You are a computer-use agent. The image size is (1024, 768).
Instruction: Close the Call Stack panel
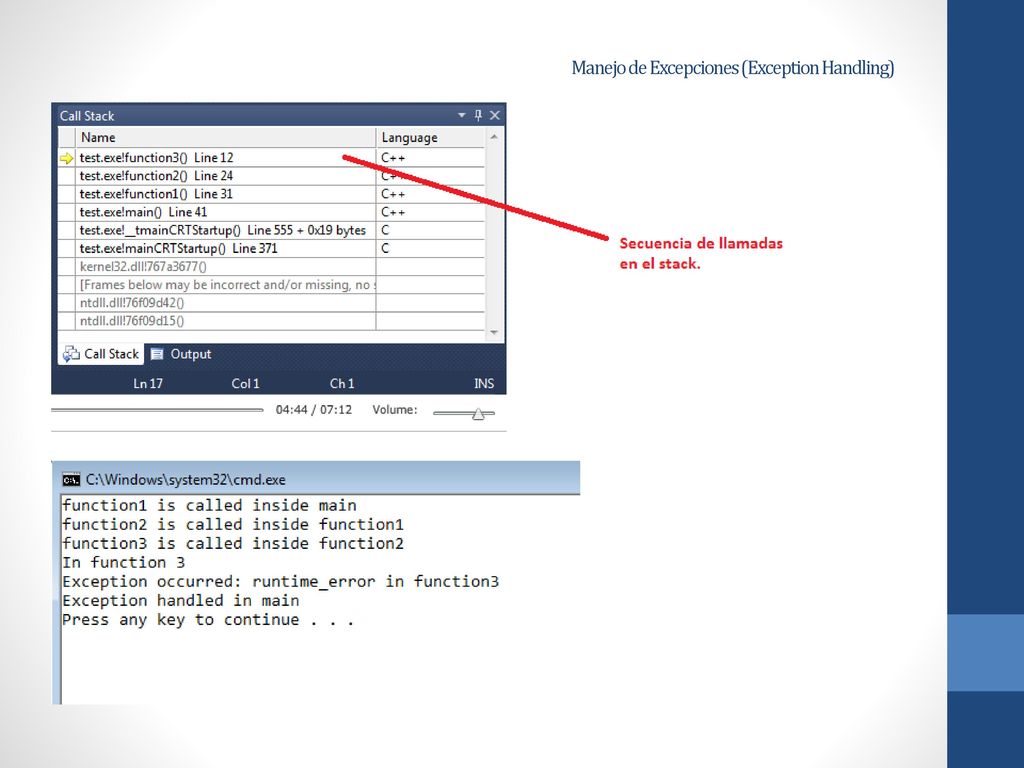pos(494,115)
